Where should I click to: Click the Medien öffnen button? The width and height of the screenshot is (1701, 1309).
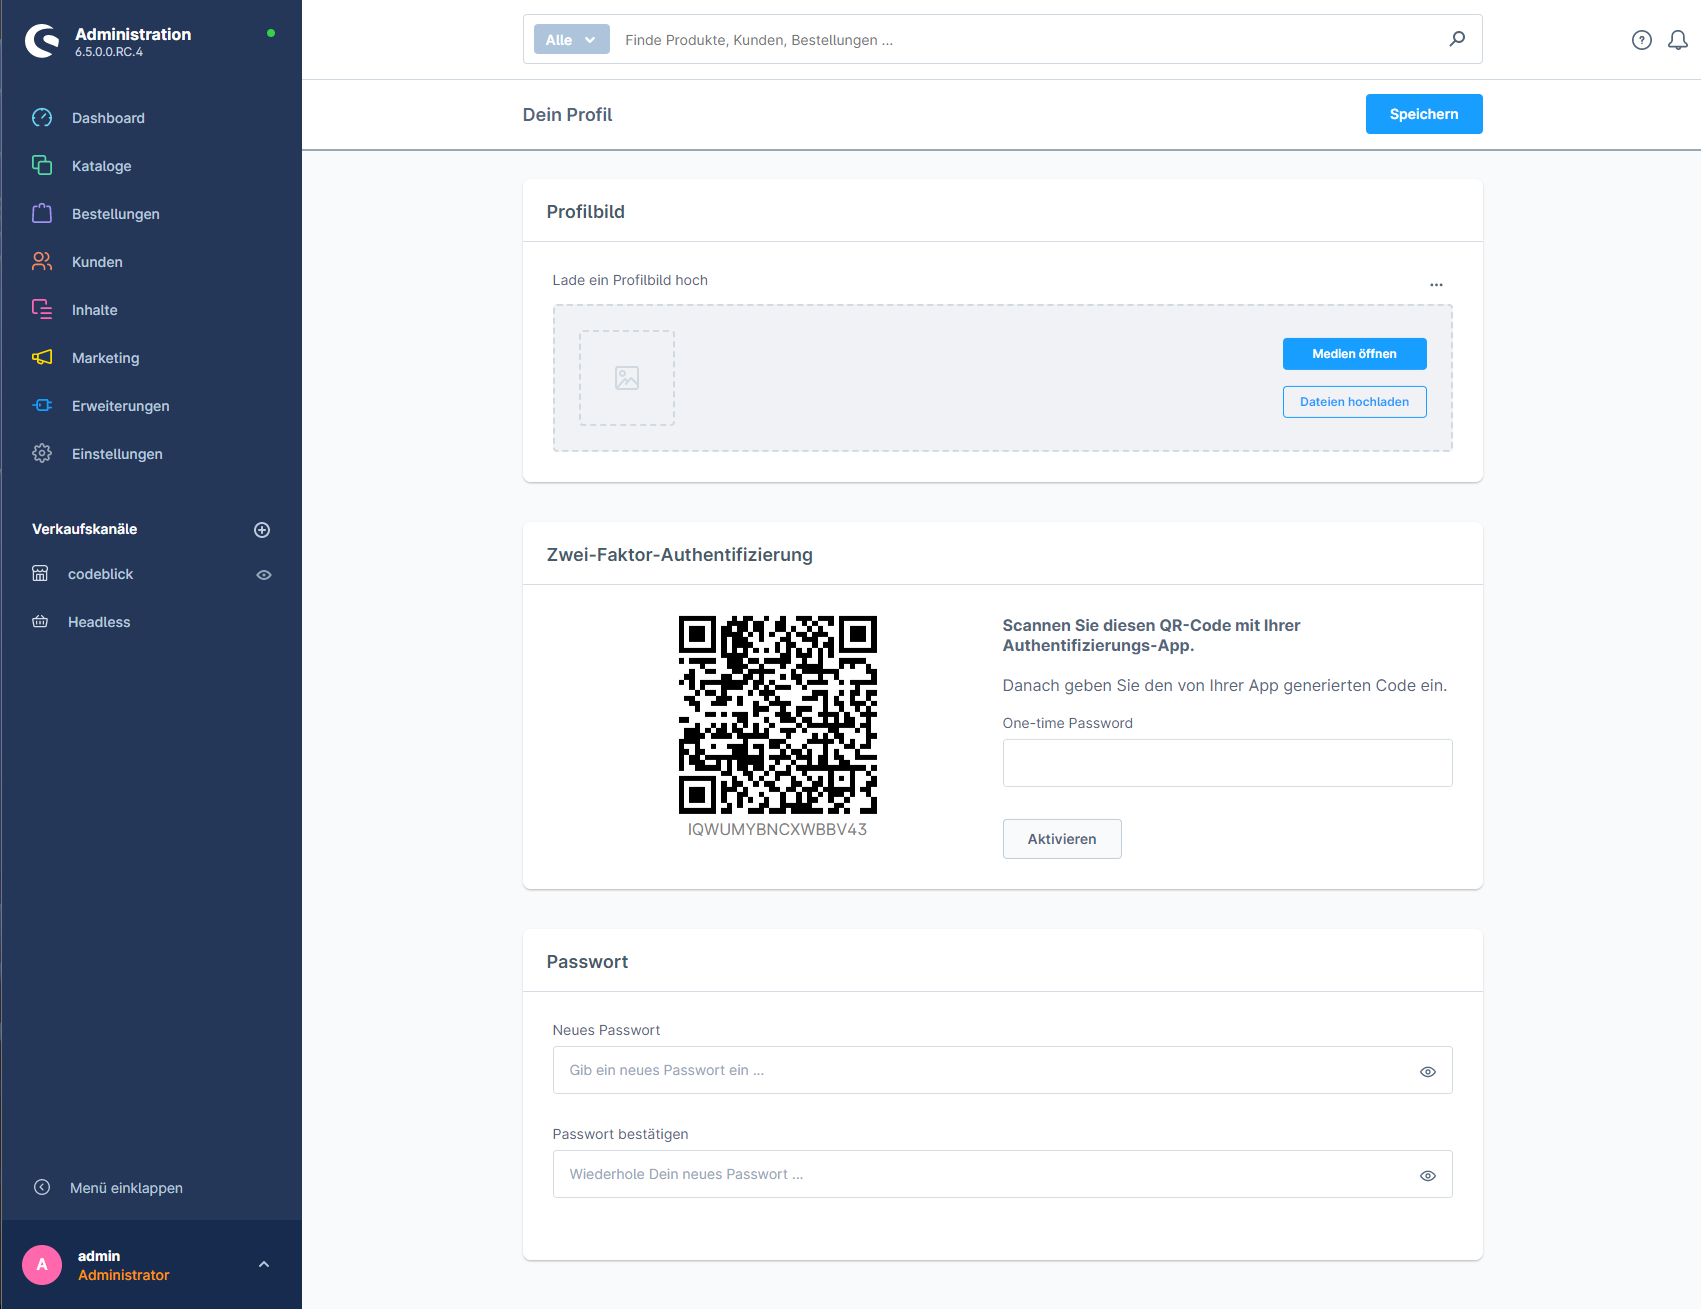pyautogui.click(x=1354, y=354)
